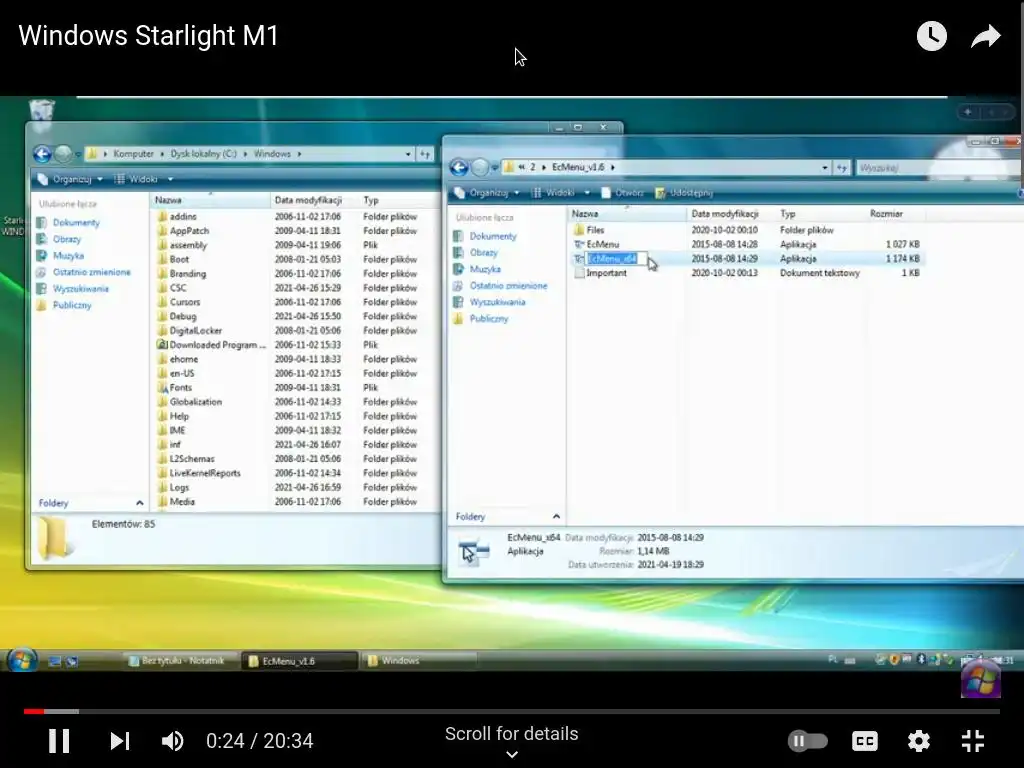Image resolution: width=1024 pixels, height=768 pixels.
Task: Select the Fonts folder
Action: click(180, 388)
